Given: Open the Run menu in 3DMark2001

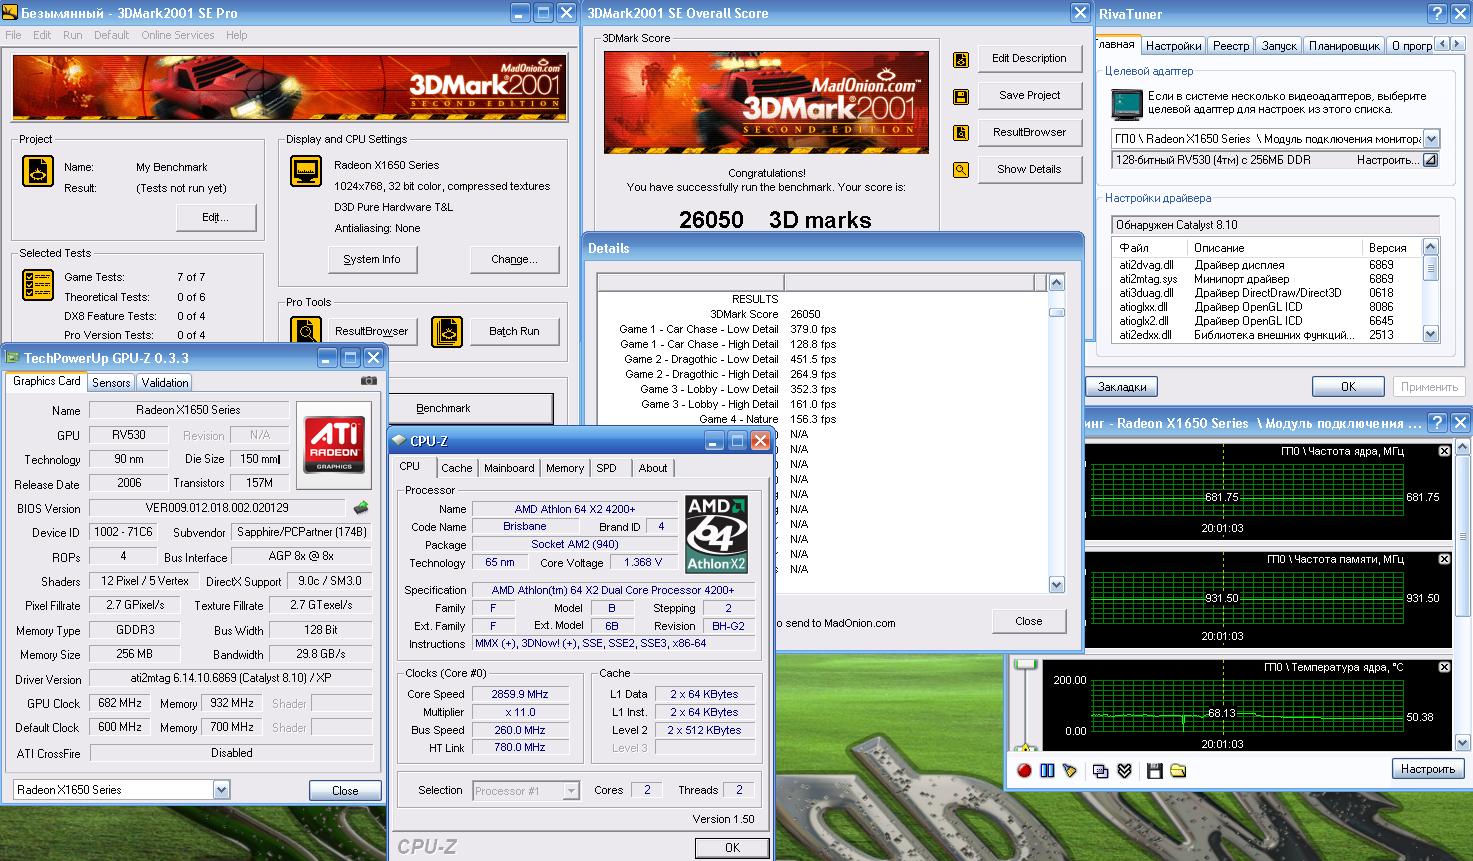Looking at the screenshot, I should pos(72,35).
